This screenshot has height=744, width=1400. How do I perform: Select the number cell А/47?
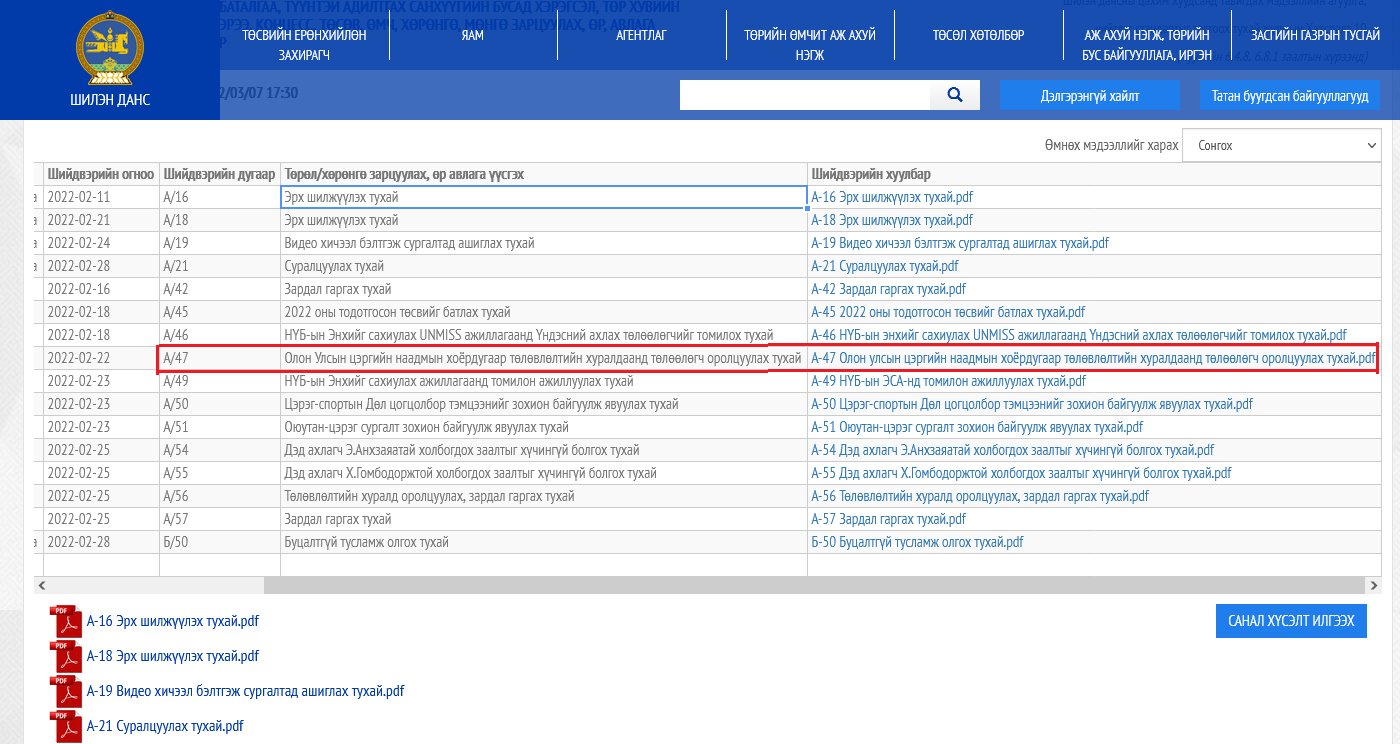click(220, 358)
